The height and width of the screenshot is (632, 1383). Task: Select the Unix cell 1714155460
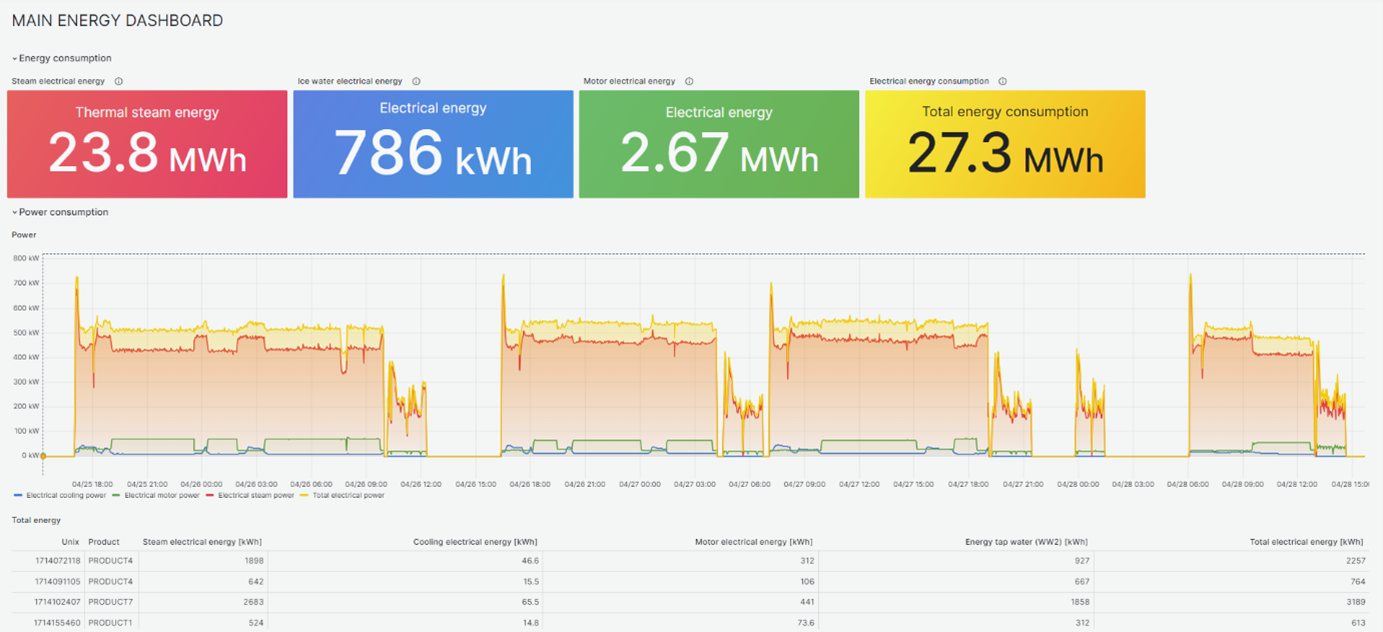coord(58,623)
